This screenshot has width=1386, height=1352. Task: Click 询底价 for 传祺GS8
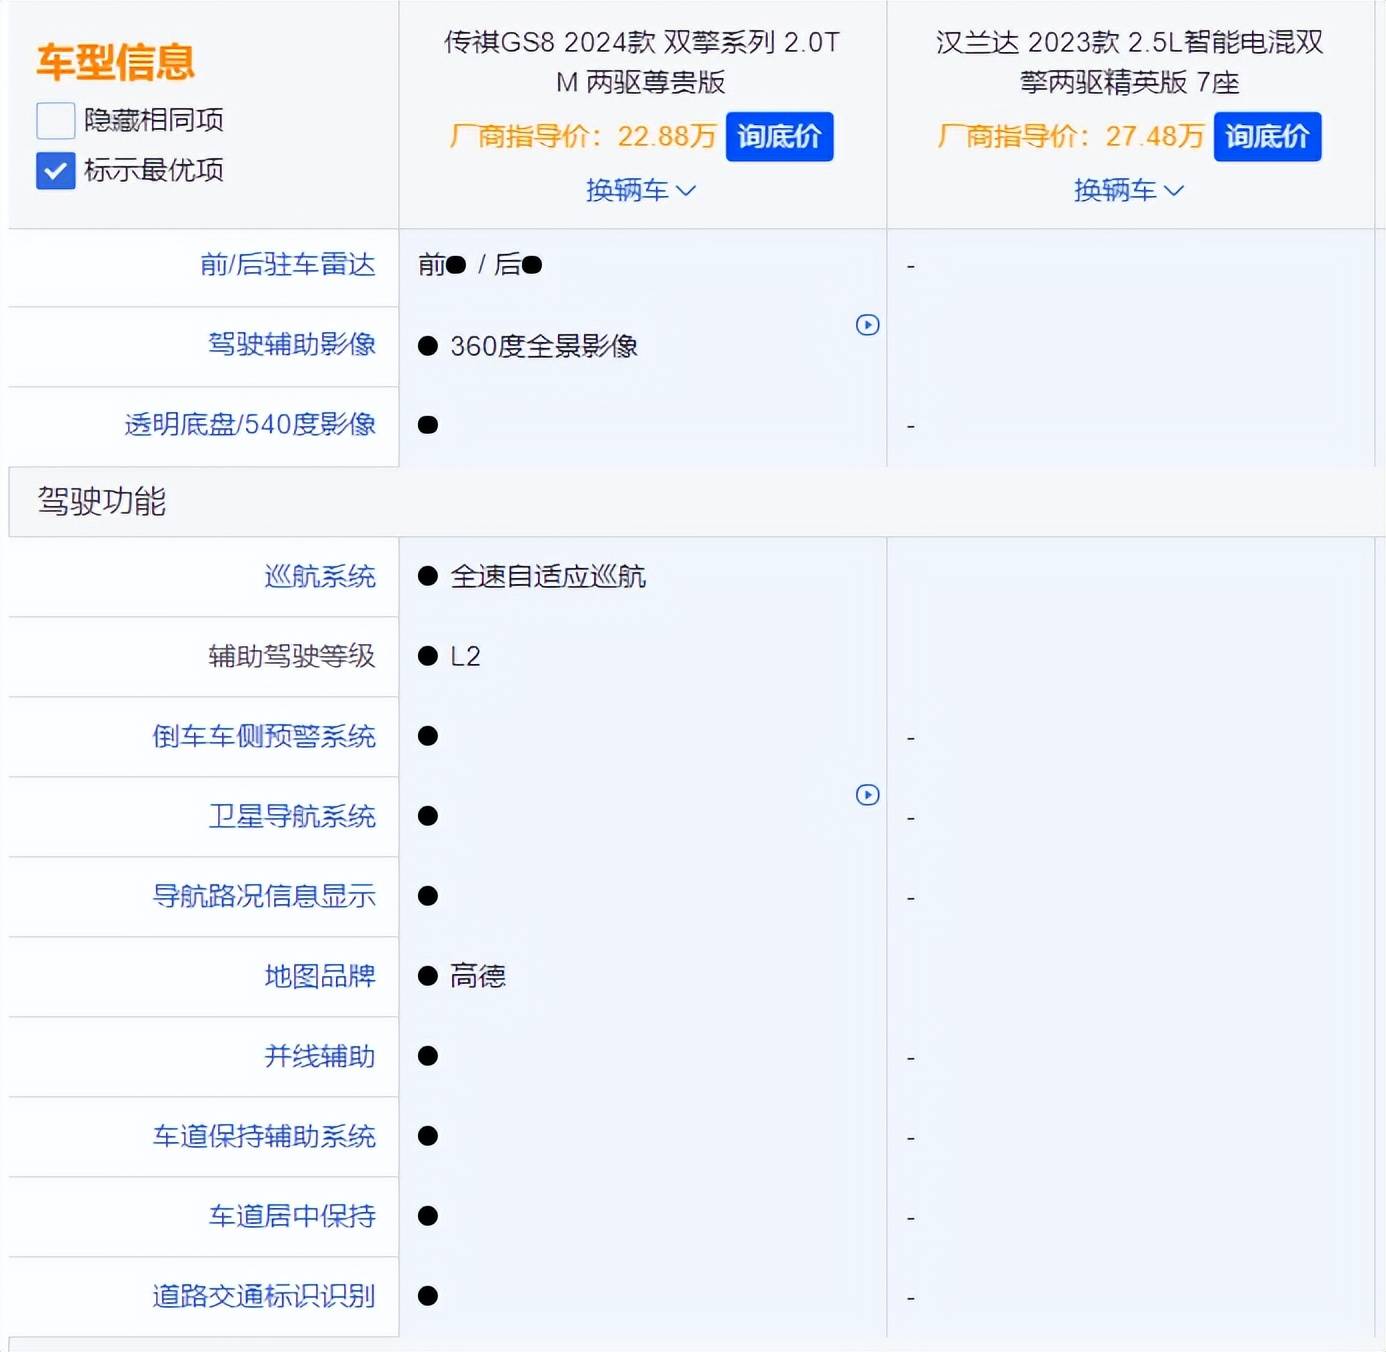779,136
